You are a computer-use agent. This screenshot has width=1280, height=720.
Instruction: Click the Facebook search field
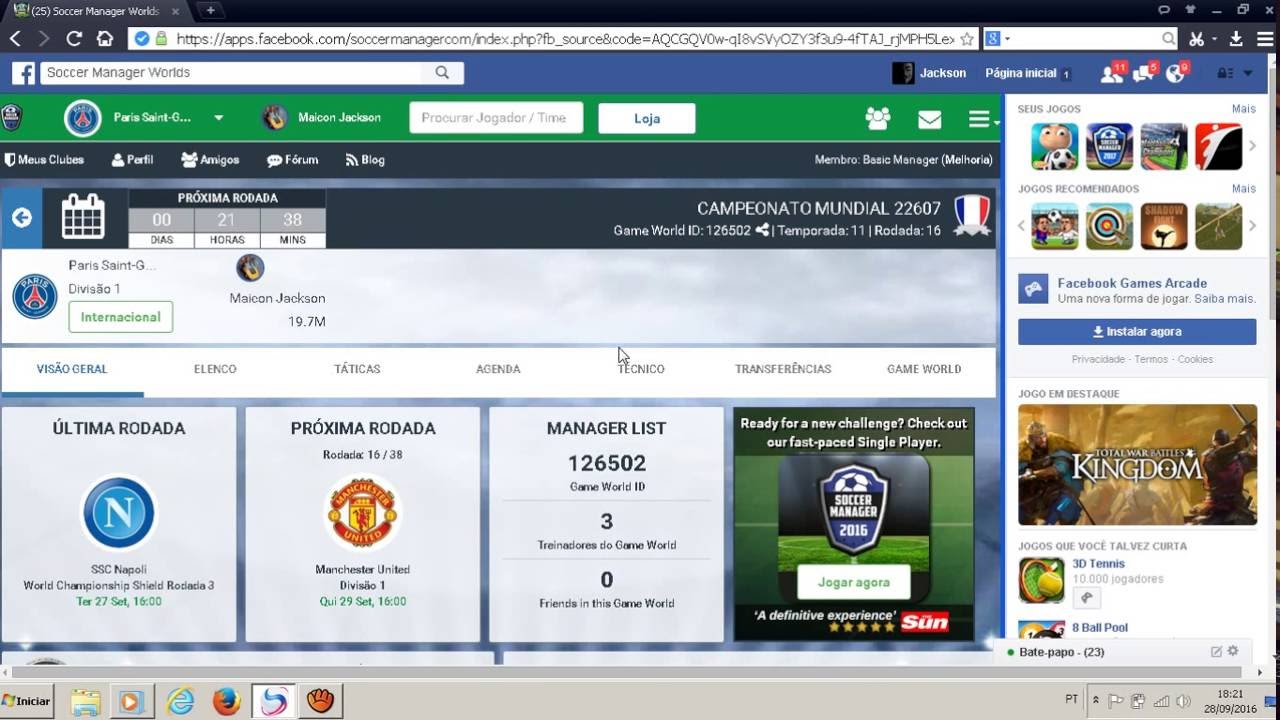(x=231, y=73)
